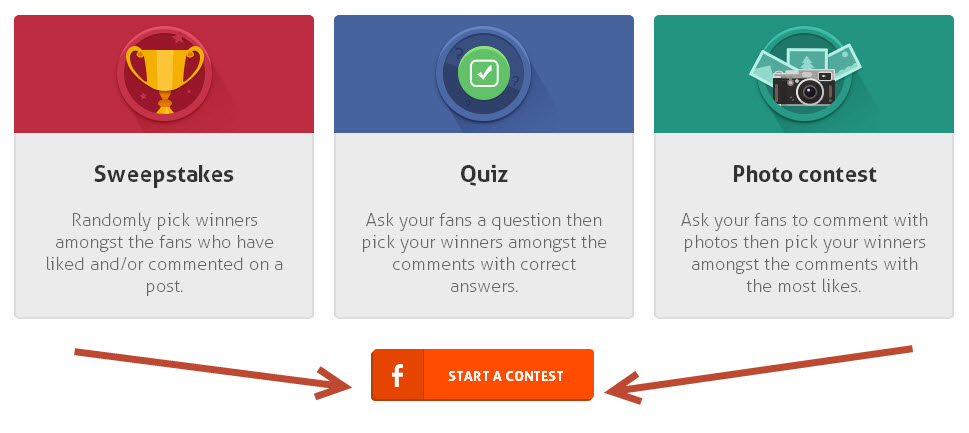Click the red circle around the trophy
This screenshot has height=433, width=969.
(x=164, y=74)
